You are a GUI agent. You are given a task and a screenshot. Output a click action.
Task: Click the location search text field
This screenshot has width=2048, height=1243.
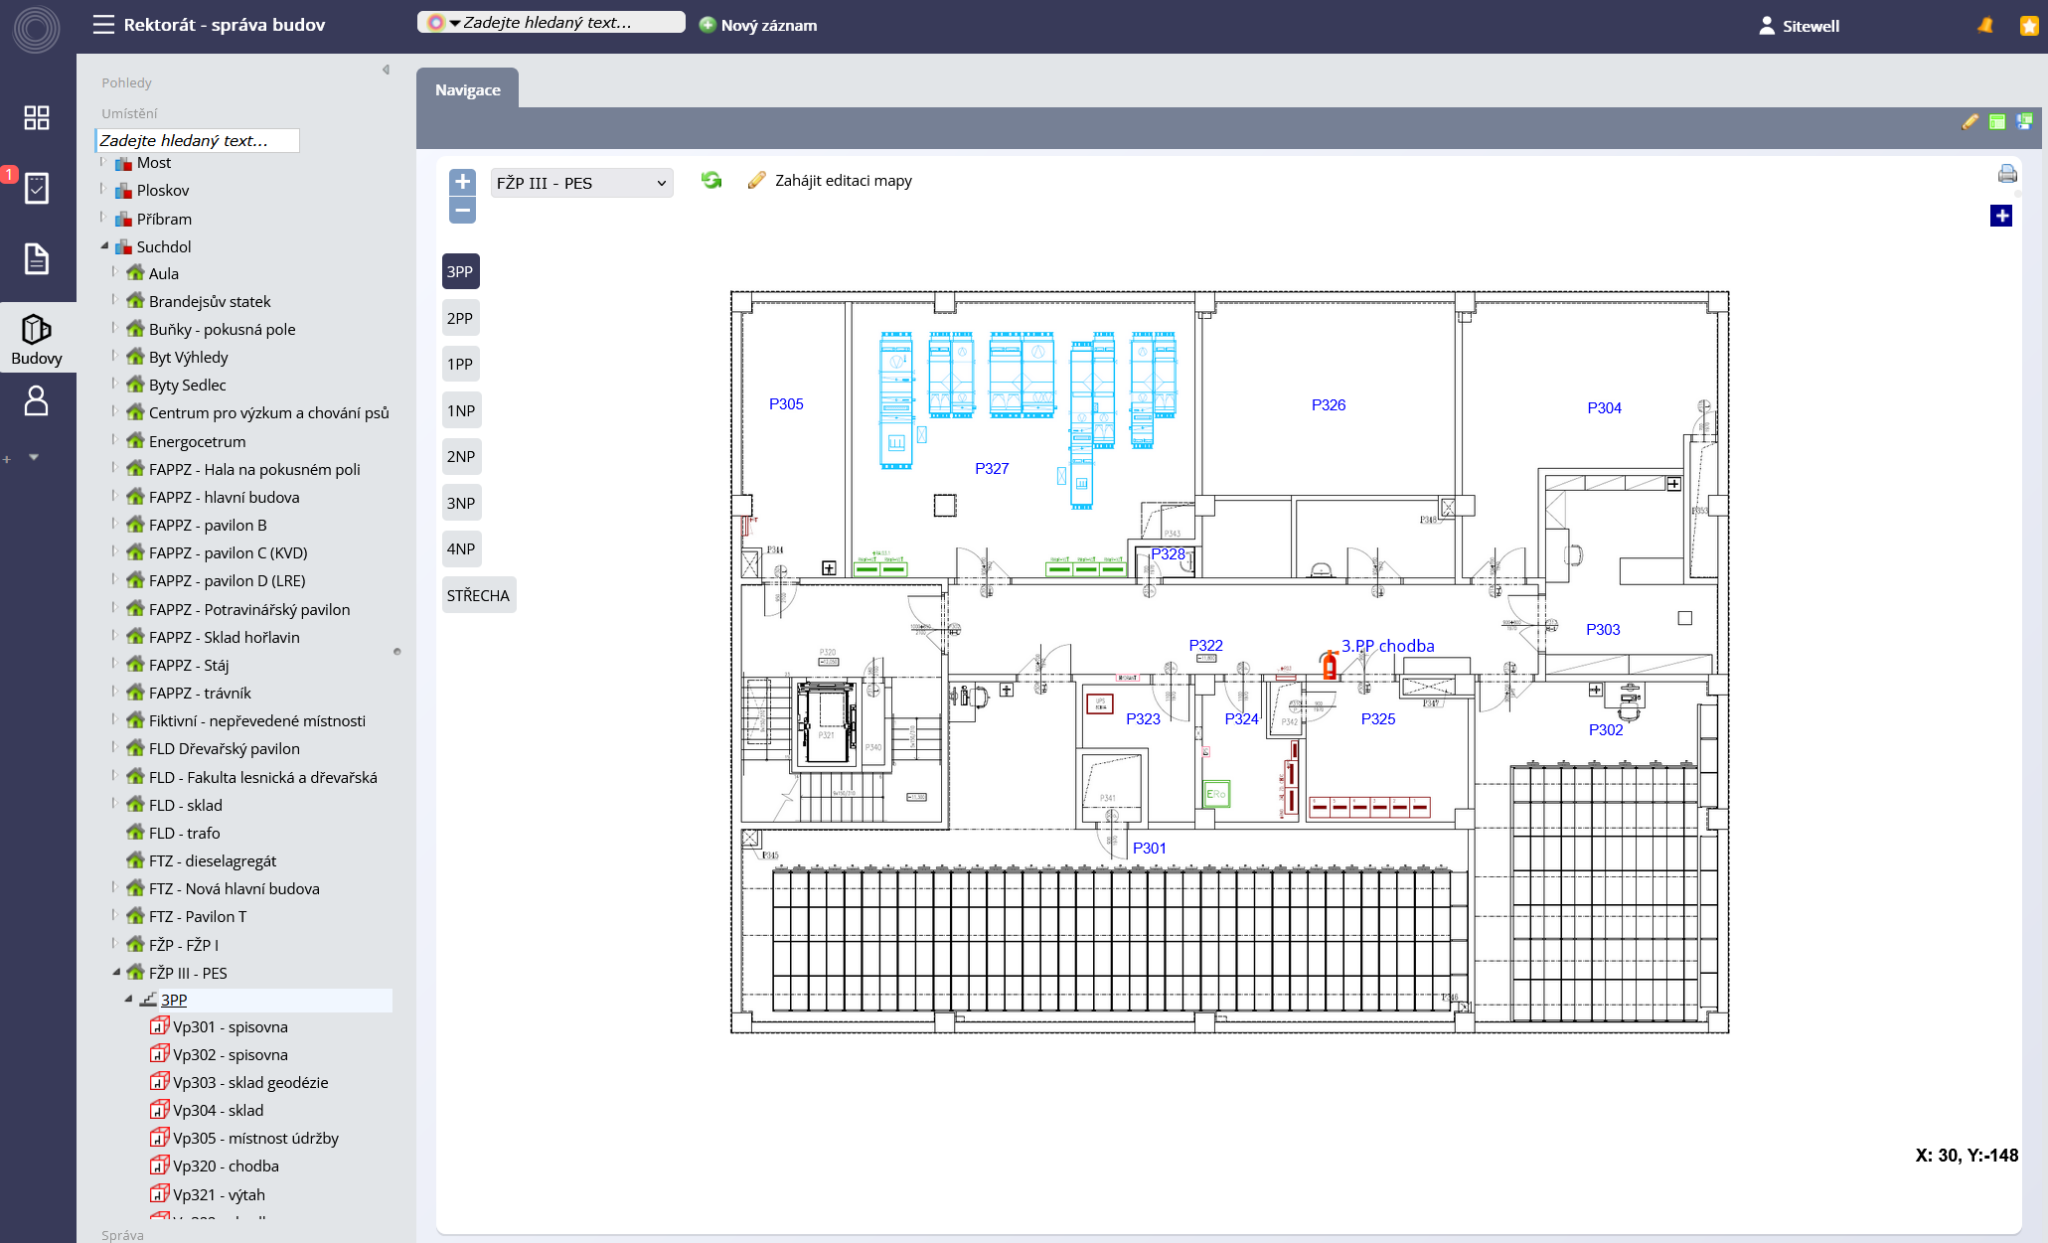pos(197,140)
